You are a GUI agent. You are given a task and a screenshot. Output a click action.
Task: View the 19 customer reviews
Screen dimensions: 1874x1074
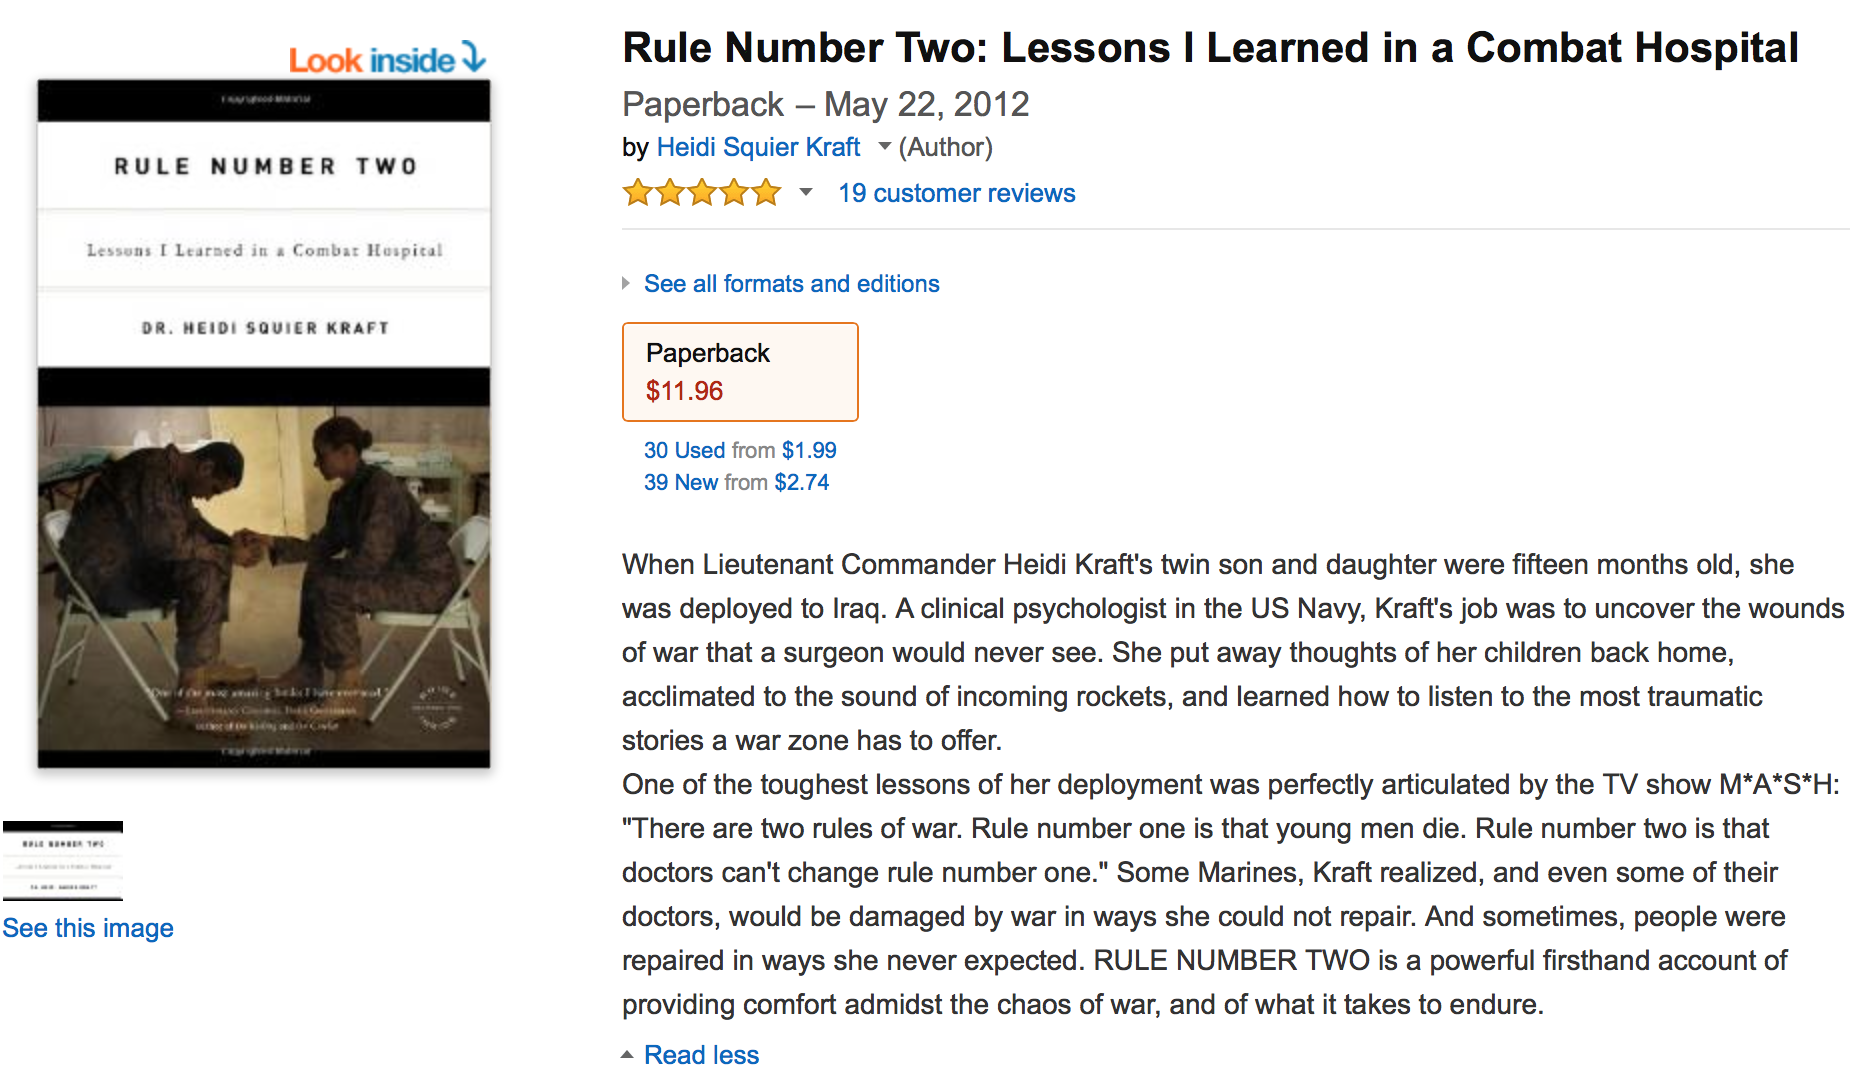click(x=956, y=193)
